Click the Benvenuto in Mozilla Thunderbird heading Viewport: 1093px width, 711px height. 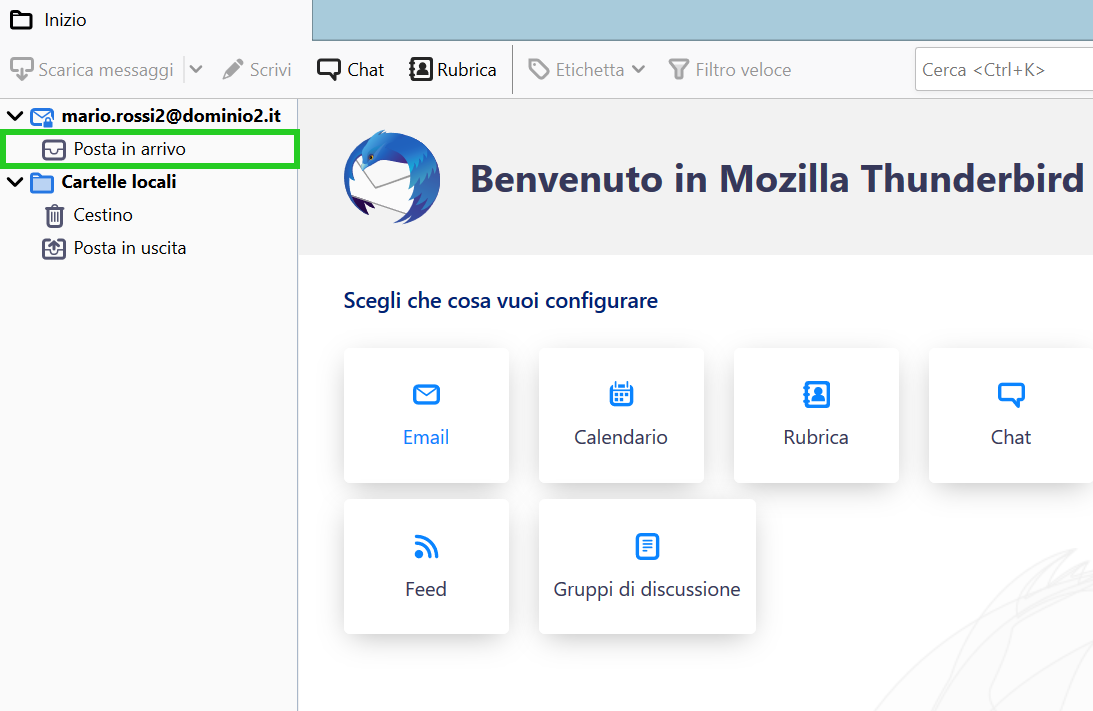pyautogui.click(x=777, y=179)
